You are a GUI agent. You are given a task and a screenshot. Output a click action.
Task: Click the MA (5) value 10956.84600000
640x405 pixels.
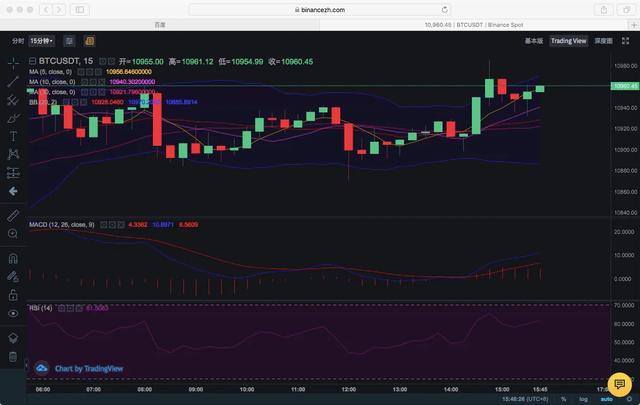tap(129, 72)
